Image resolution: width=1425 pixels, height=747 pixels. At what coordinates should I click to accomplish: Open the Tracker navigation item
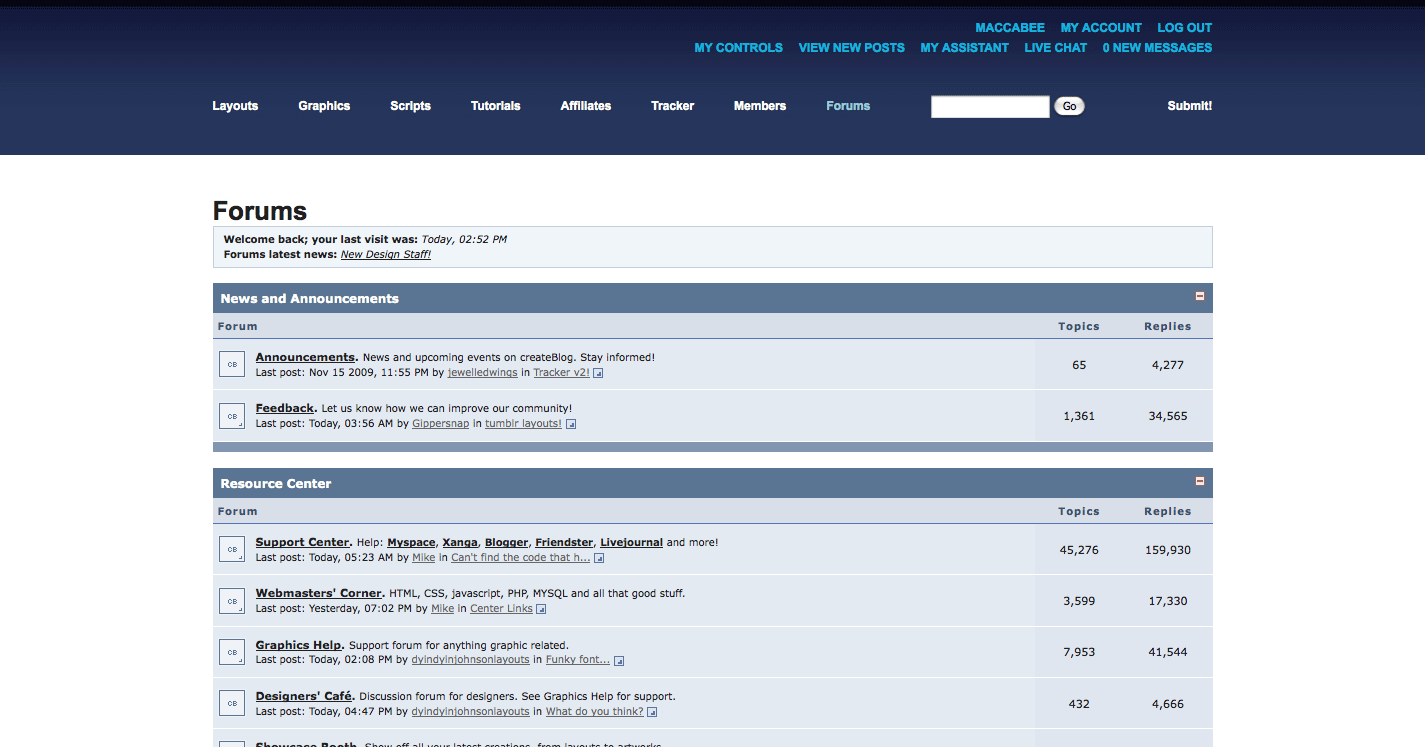[672, 106]
